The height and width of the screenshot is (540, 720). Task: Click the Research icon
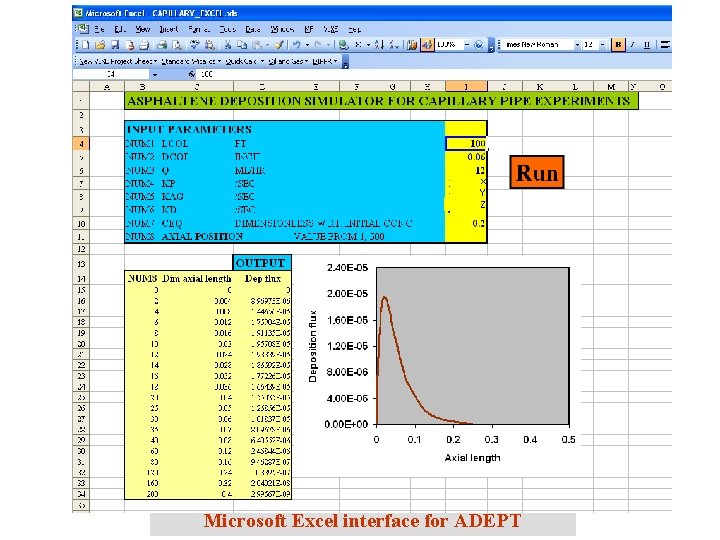coord(209,45)
